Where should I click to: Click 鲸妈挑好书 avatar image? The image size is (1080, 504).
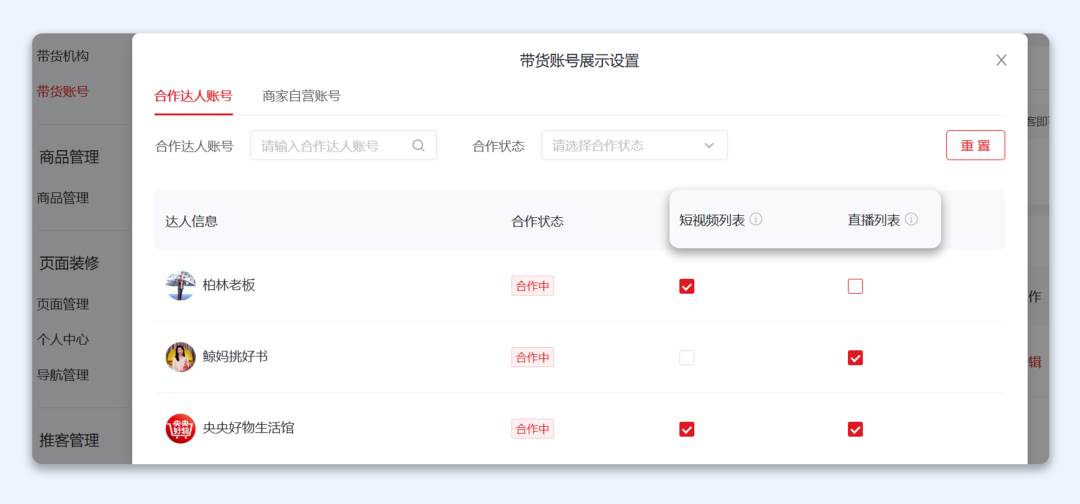(x=180, y=357)
